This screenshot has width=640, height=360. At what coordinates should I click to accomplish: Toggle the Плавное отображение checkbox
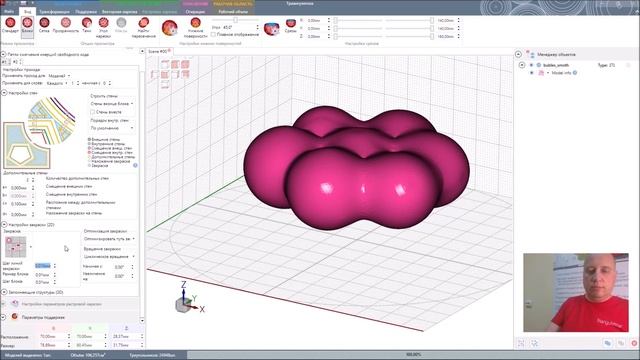(x=213, y=35)
